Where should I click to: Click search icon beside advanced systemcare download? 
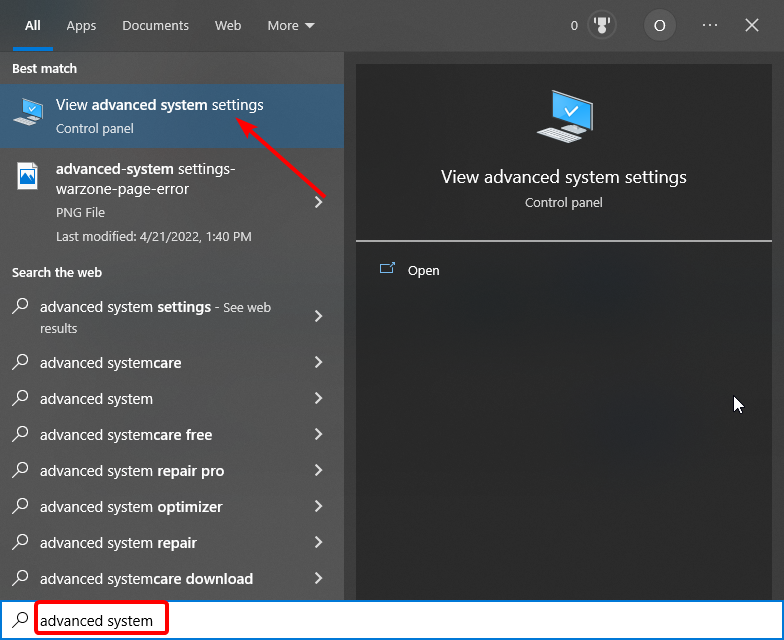20,578
